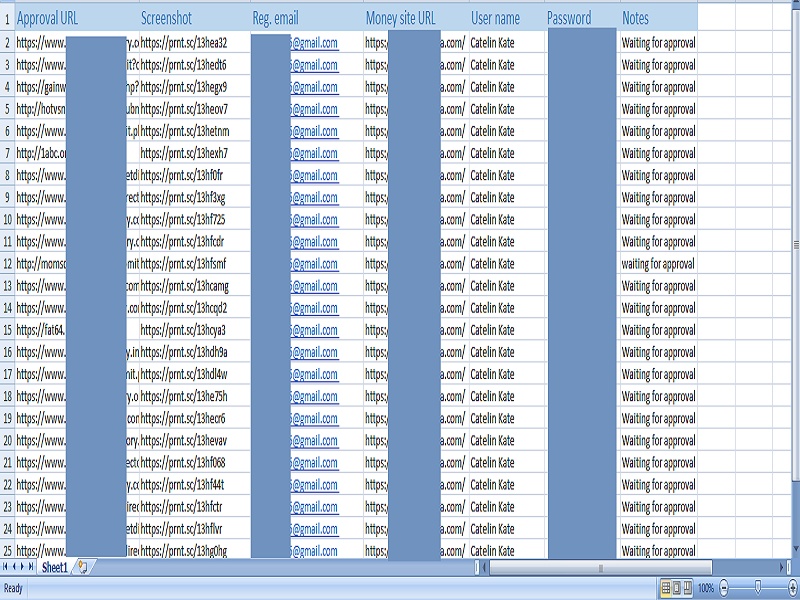Select the lowercase waiting for approval cell

tap(655, 263)
